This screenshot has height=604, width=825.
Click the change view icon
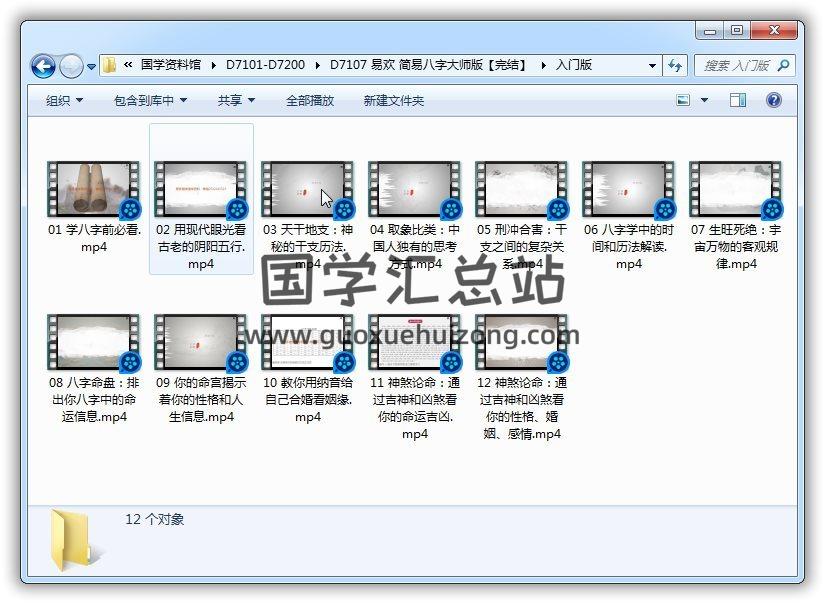click(683, 100)
